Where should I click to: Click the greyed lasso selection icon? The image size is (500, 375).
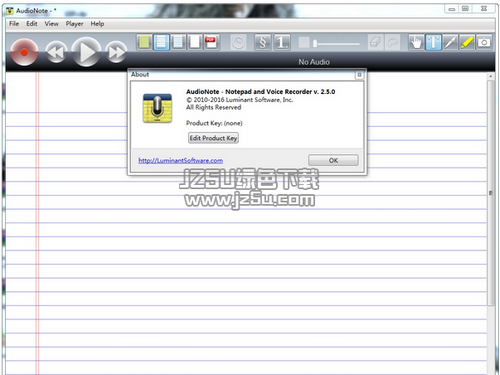click(x=392, y=43)
